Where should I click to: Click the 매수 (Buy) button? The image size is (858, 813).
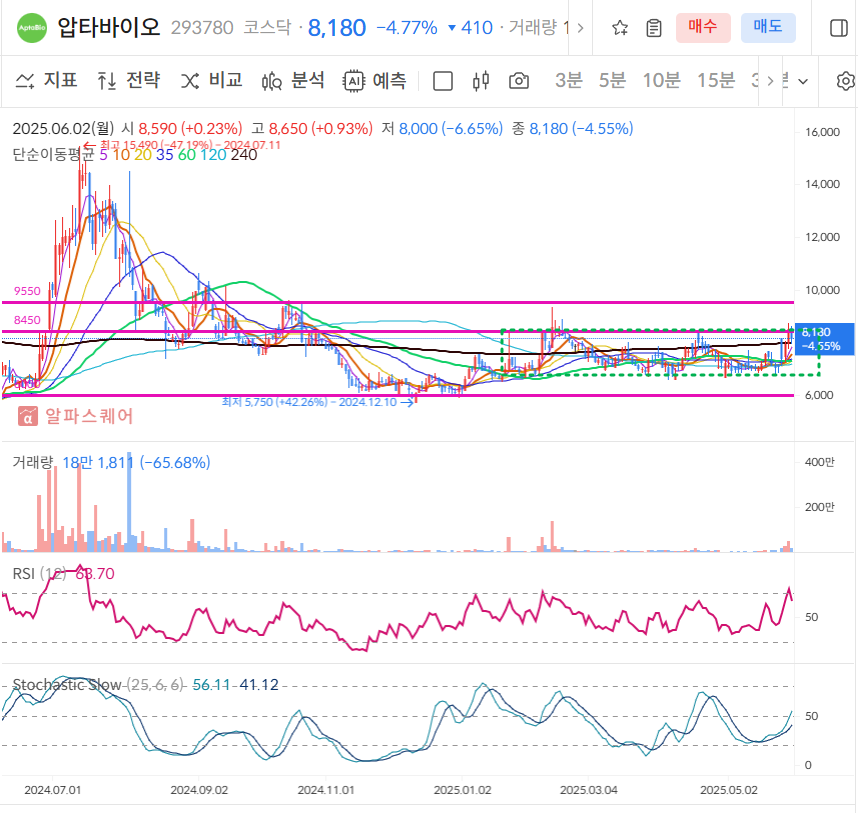[706, 28]
